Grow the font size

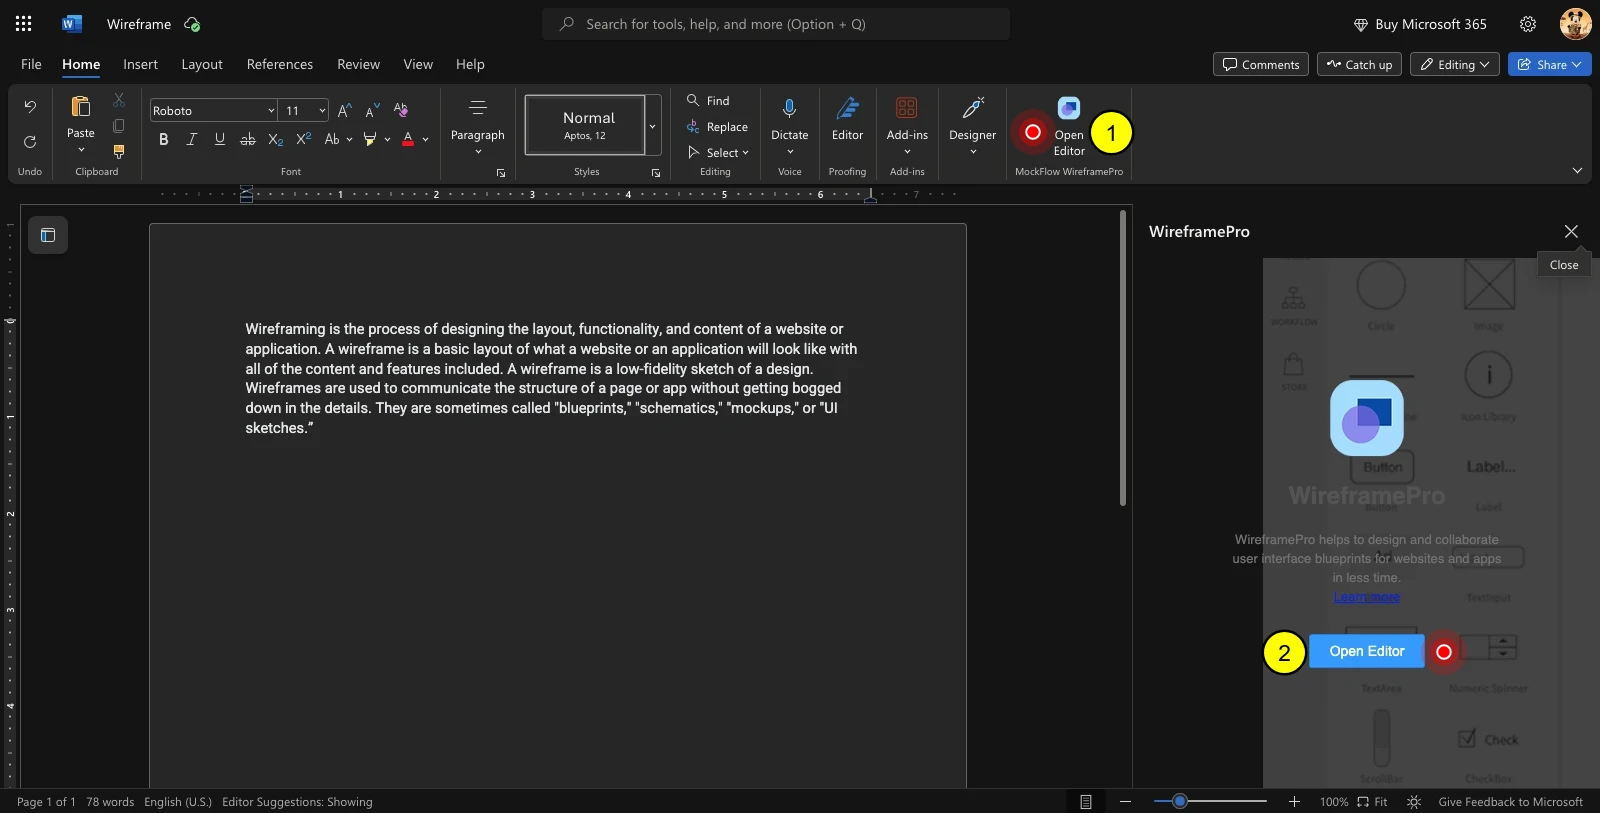tap(344, 110)
